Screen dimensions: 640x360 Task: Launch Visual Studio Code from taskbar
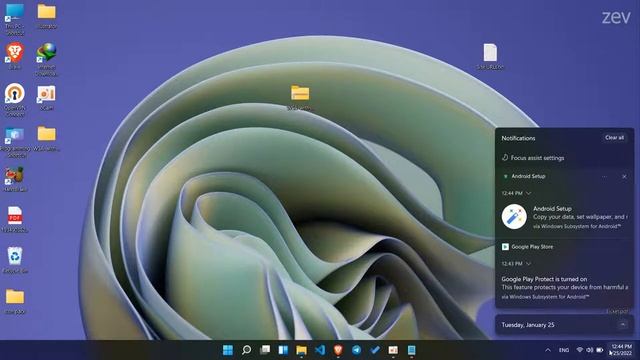pyautogui.click(x=320, y=350)
